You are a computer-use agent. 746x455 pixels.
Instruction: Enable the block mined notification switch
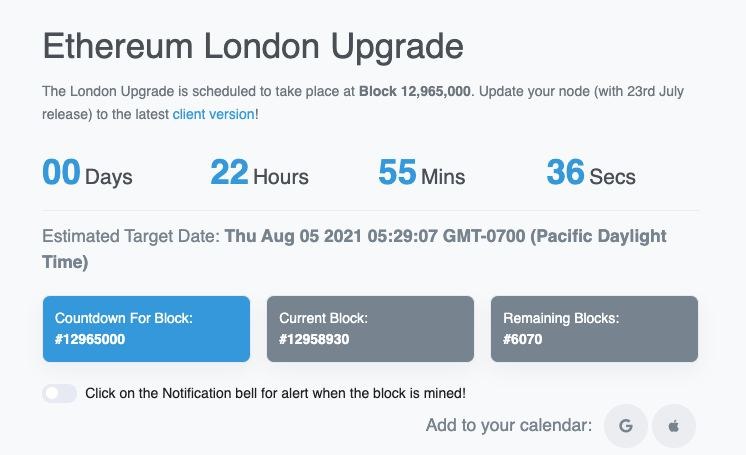point(59,394)
